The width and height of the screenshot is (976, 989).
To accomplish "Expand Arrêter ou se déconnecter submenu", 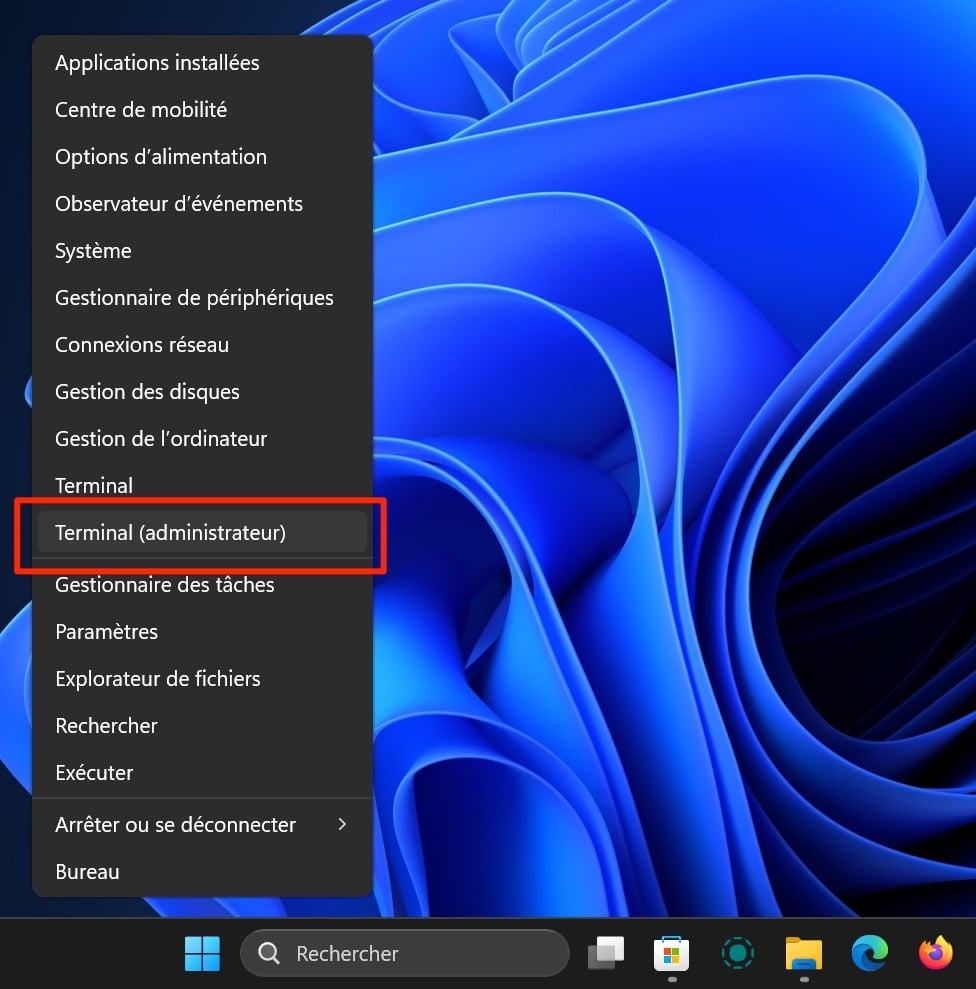I will click(202, 824).
